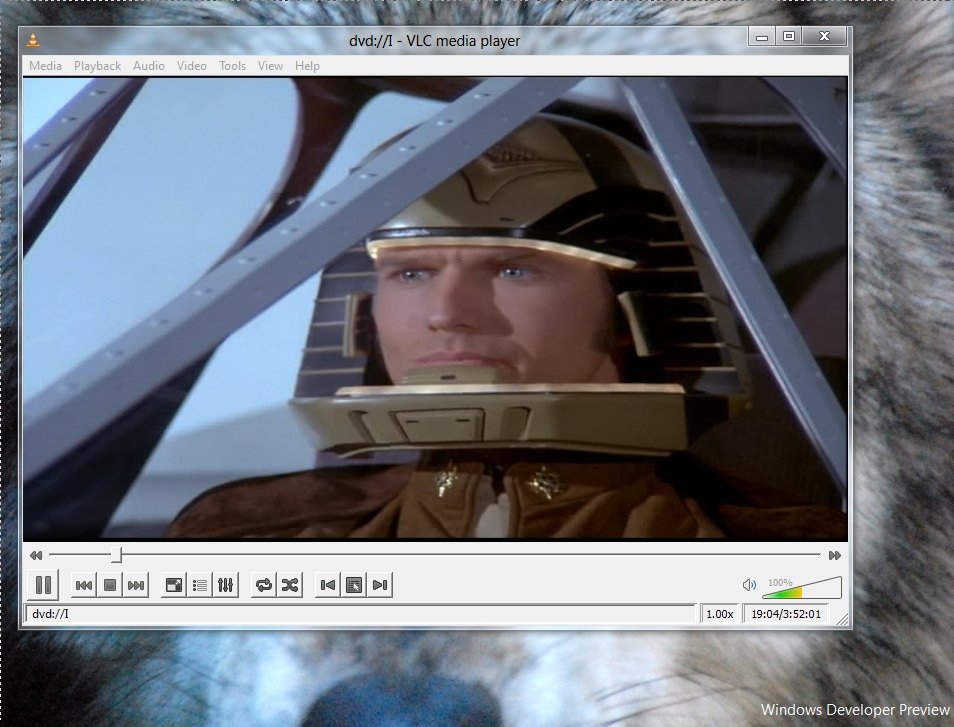Go to previous DVD title
Screen dimensions: 954x727
click(x=328, y=585)
